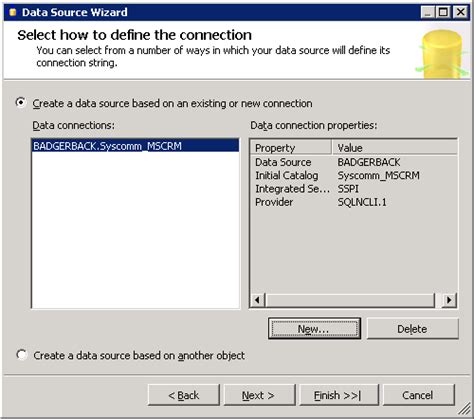Screen dimensions: 474x419
Task: Click the Value column header
Action: [394, 147]
